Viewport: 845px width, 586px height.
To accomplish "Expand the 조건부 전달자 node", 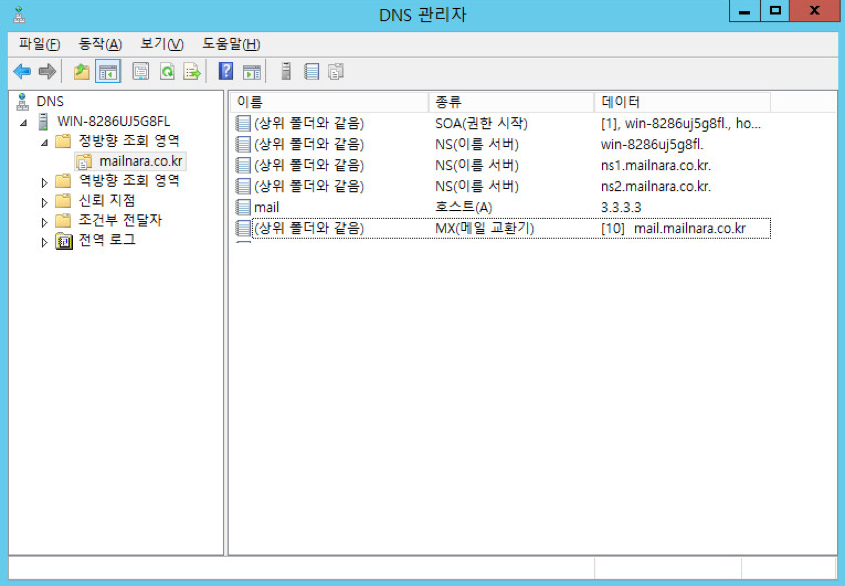I will pos(44,222).
